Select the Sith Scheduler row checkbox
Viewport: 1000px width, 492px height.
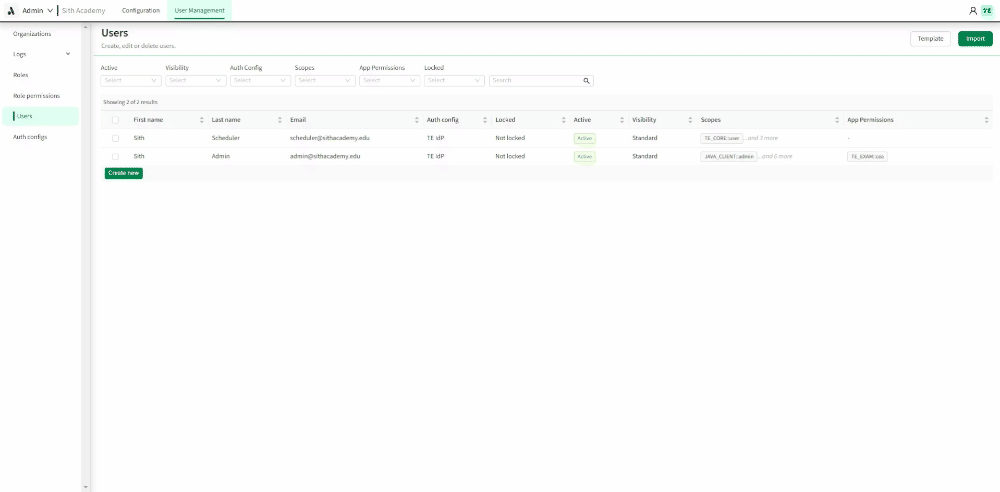pos(115,138)
